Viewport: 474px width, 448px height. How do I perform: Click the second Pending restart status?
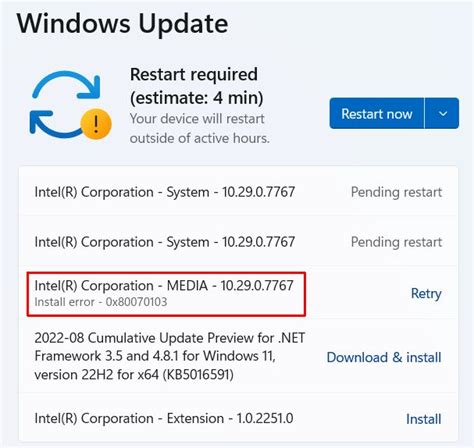(x=396, y=242)
